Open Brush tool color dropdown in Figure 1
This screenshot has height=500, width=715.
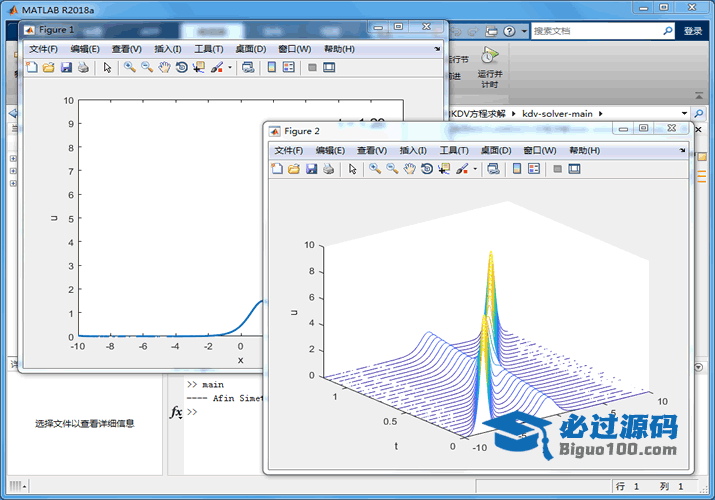[x=230, y=68]
